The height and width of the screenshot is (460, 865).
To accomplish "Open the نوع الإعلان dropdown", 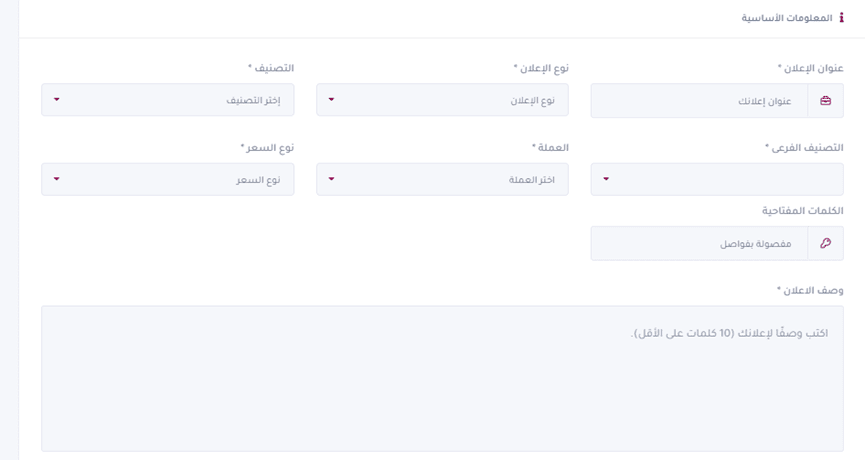I will tap(442, 100).
